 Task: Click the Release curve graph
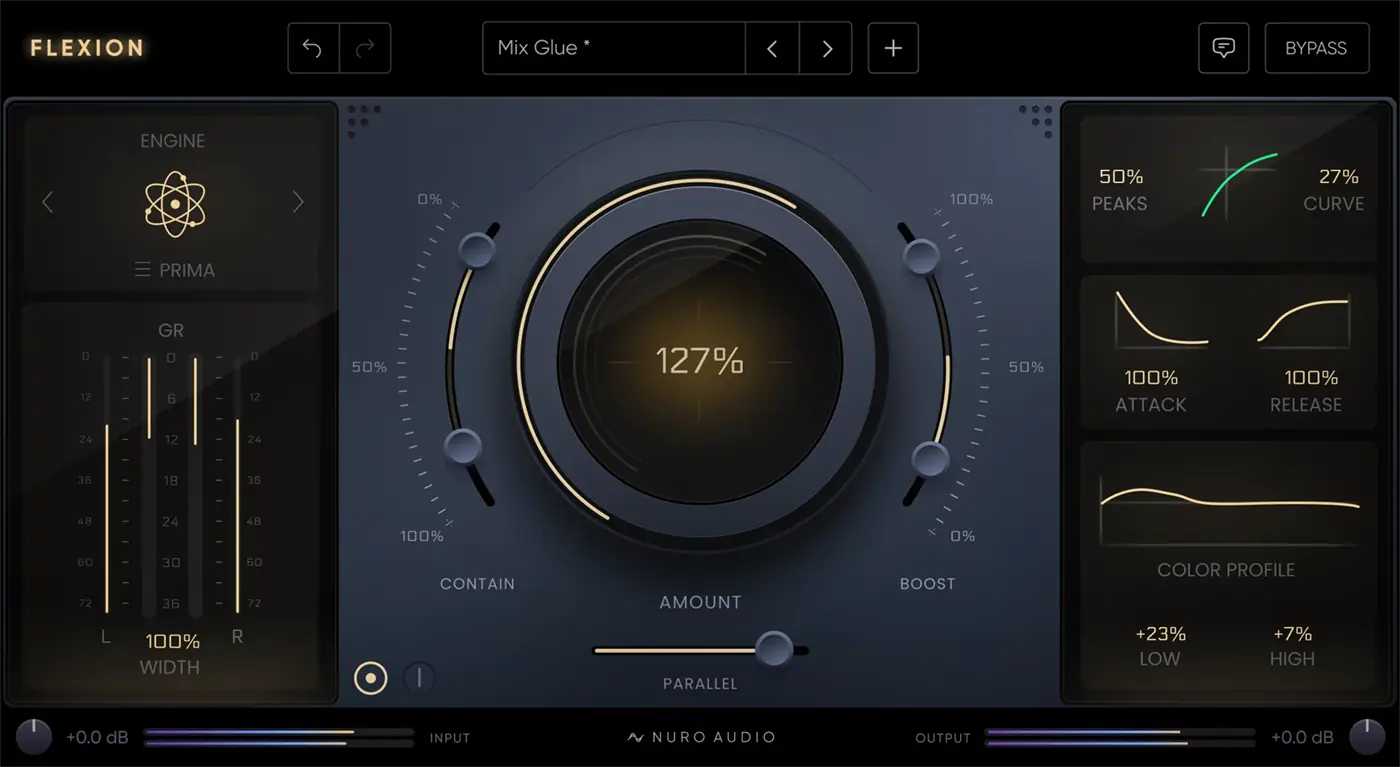click(x=1303, y=319)
